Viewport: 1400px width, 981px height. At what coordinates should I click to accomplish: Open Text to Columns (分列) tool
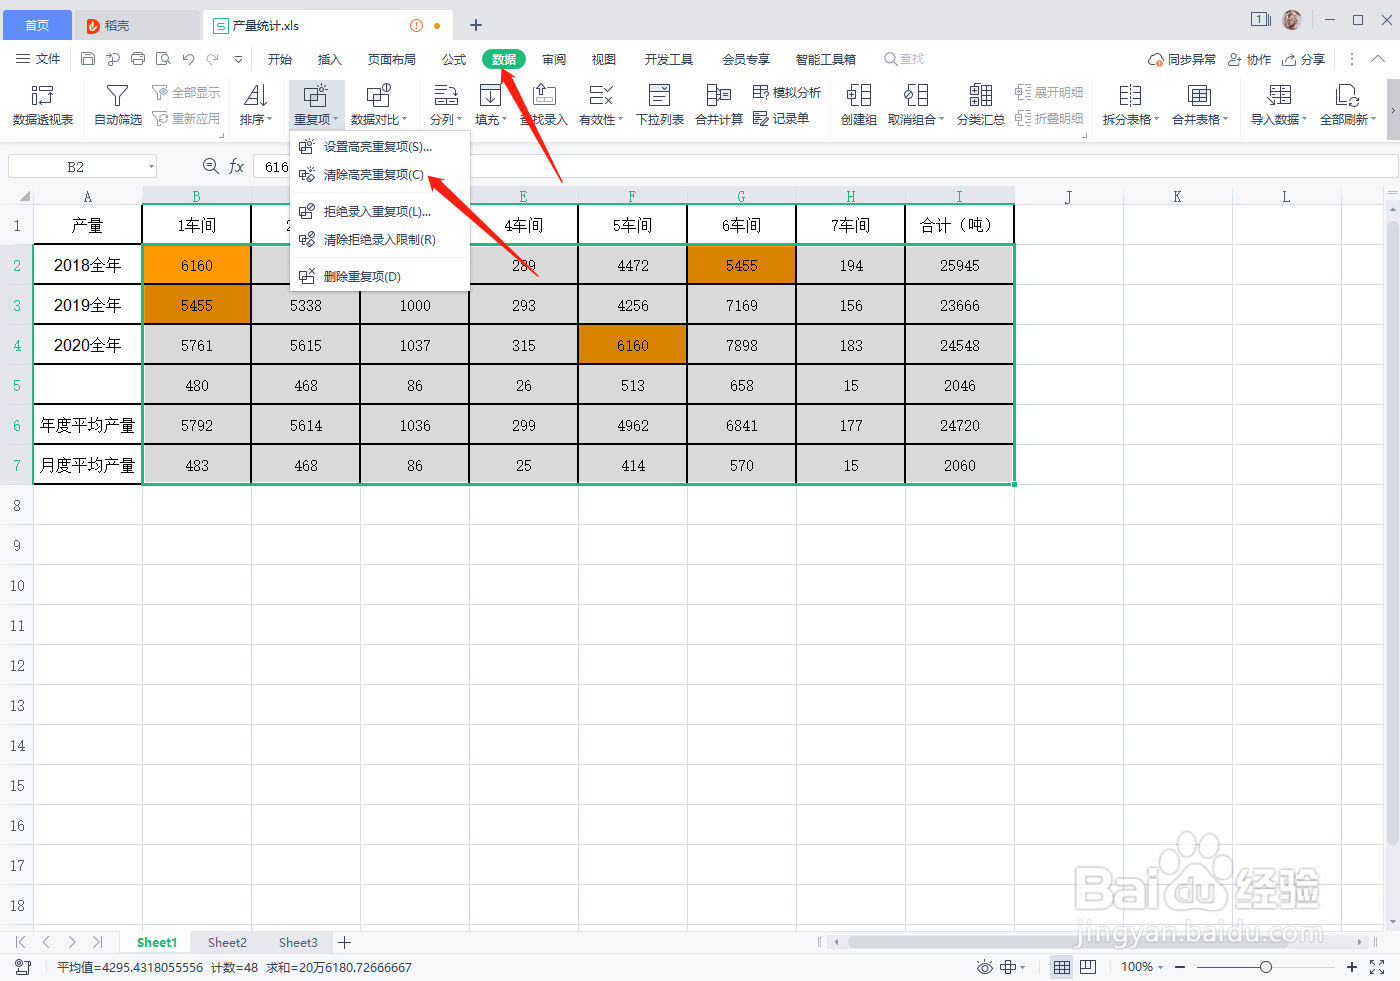(x=446, y=104)
